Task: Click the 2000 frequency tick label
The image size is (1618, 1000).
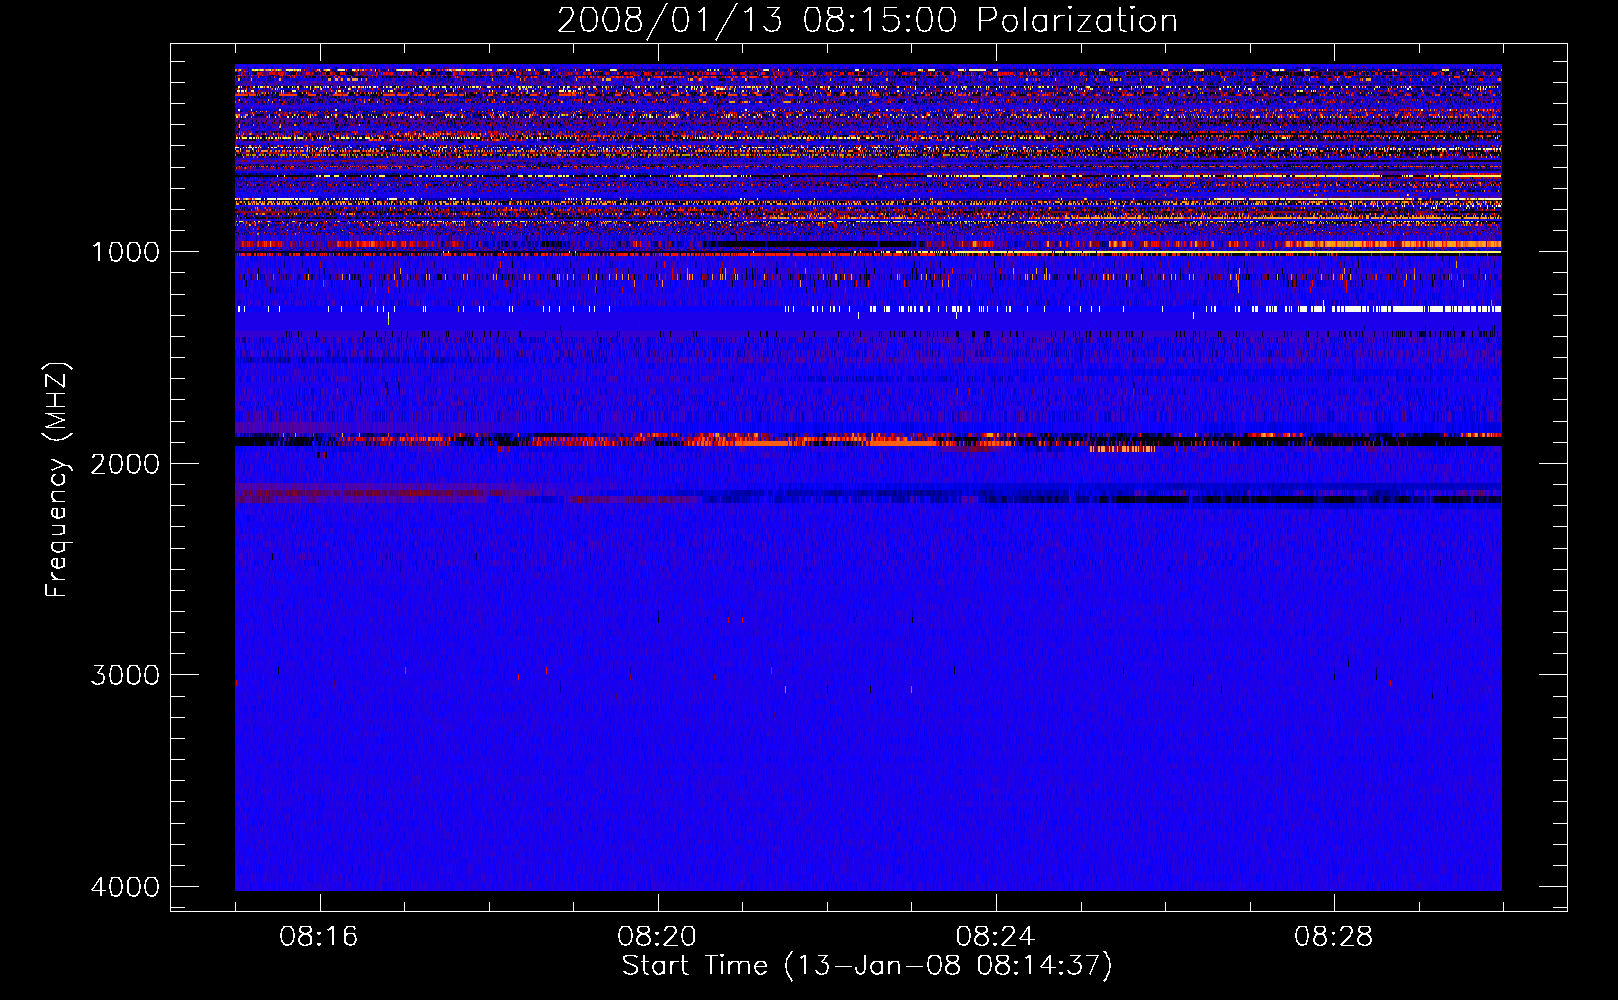Action: click(125, 464)
